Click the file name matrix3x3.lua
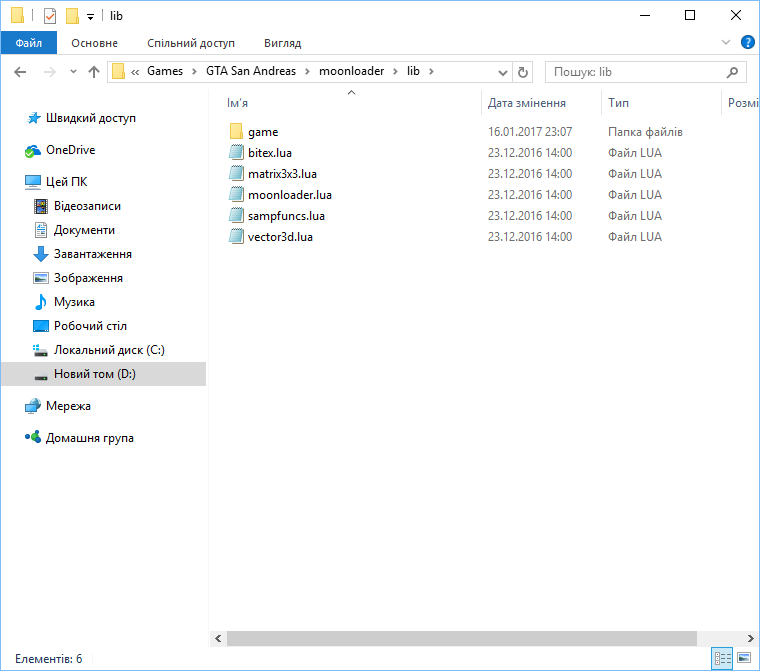Image resolution: width=760 pixels, height=671 pixels. click(x=282, y=174)
